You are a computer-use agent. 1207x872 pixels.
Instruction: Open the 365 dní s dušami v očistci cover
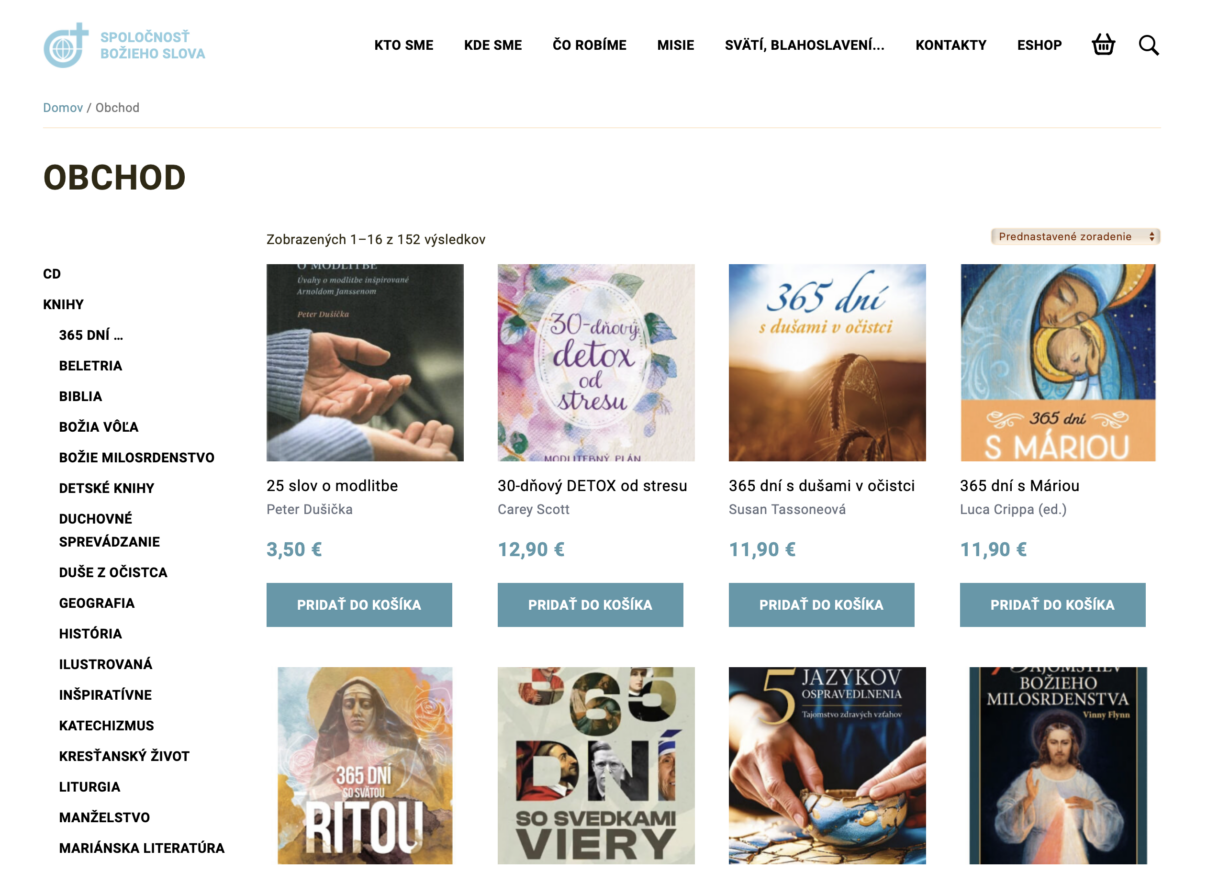[x=827, y=363]
